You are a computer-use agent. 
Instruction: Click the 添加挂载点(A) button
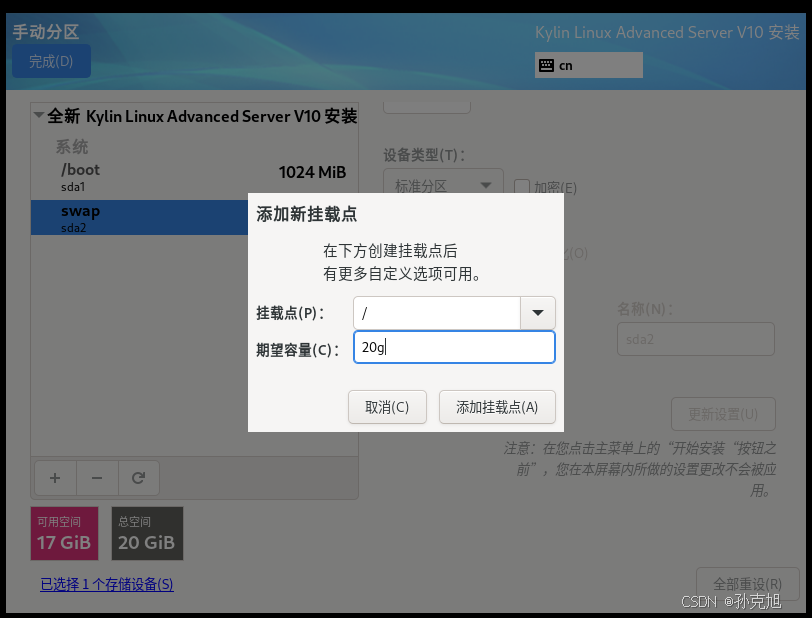pos(497,407)
